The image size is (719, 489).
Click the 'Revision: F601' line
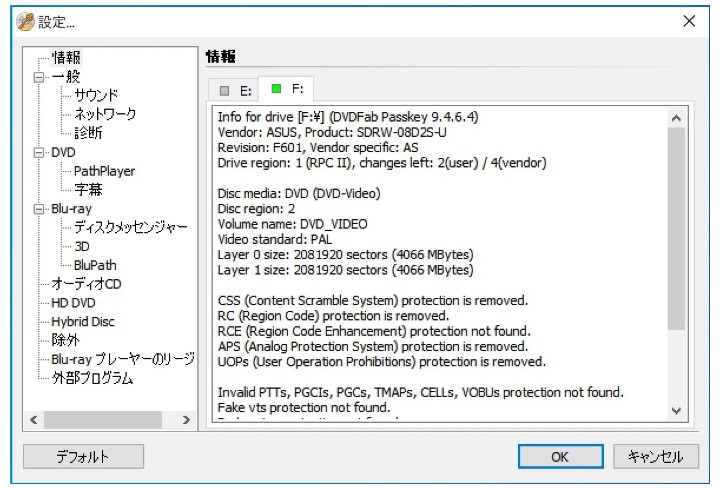pos(318,148)
